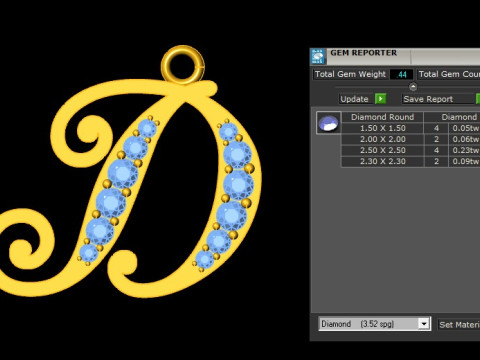
Task: Click quantity cell of 2.50 X 2.50 row
Action: click(436, 150)
